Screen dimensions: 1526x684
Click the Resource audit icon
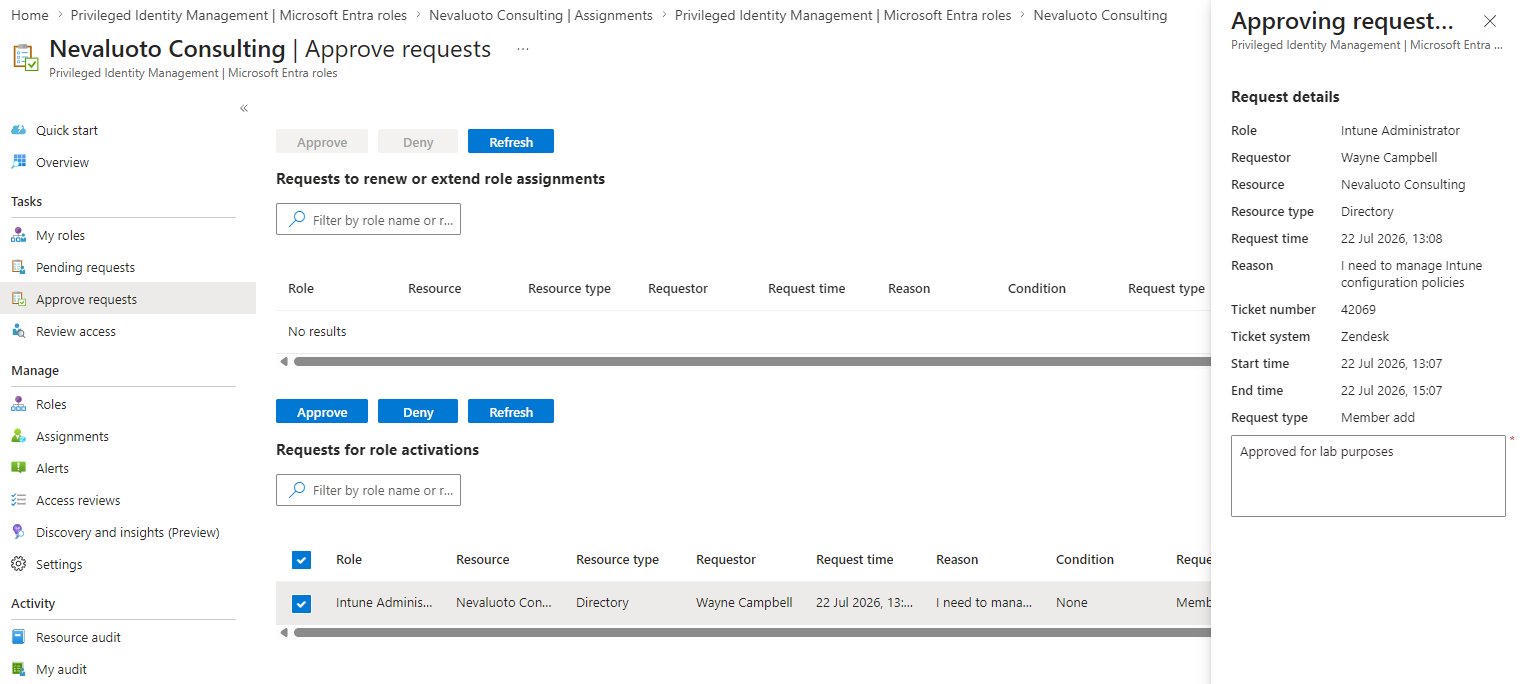(18, 637)
